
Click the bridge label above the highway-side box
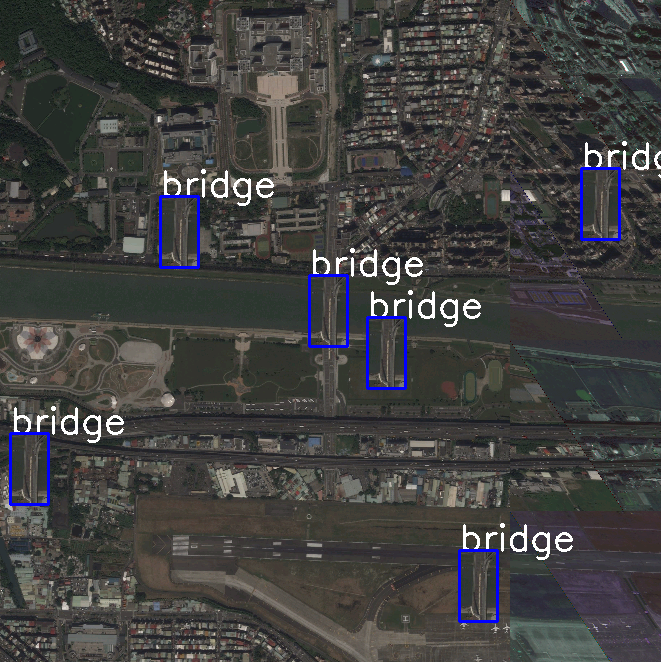(68, 421)
